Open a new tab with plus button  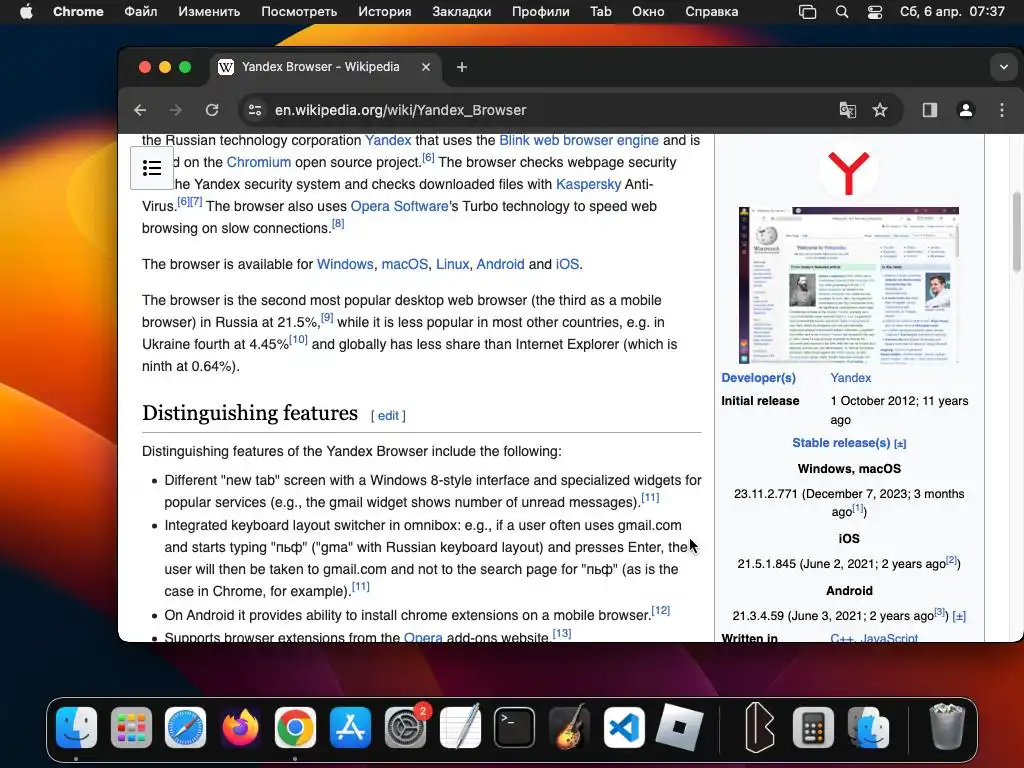point(462,67)
